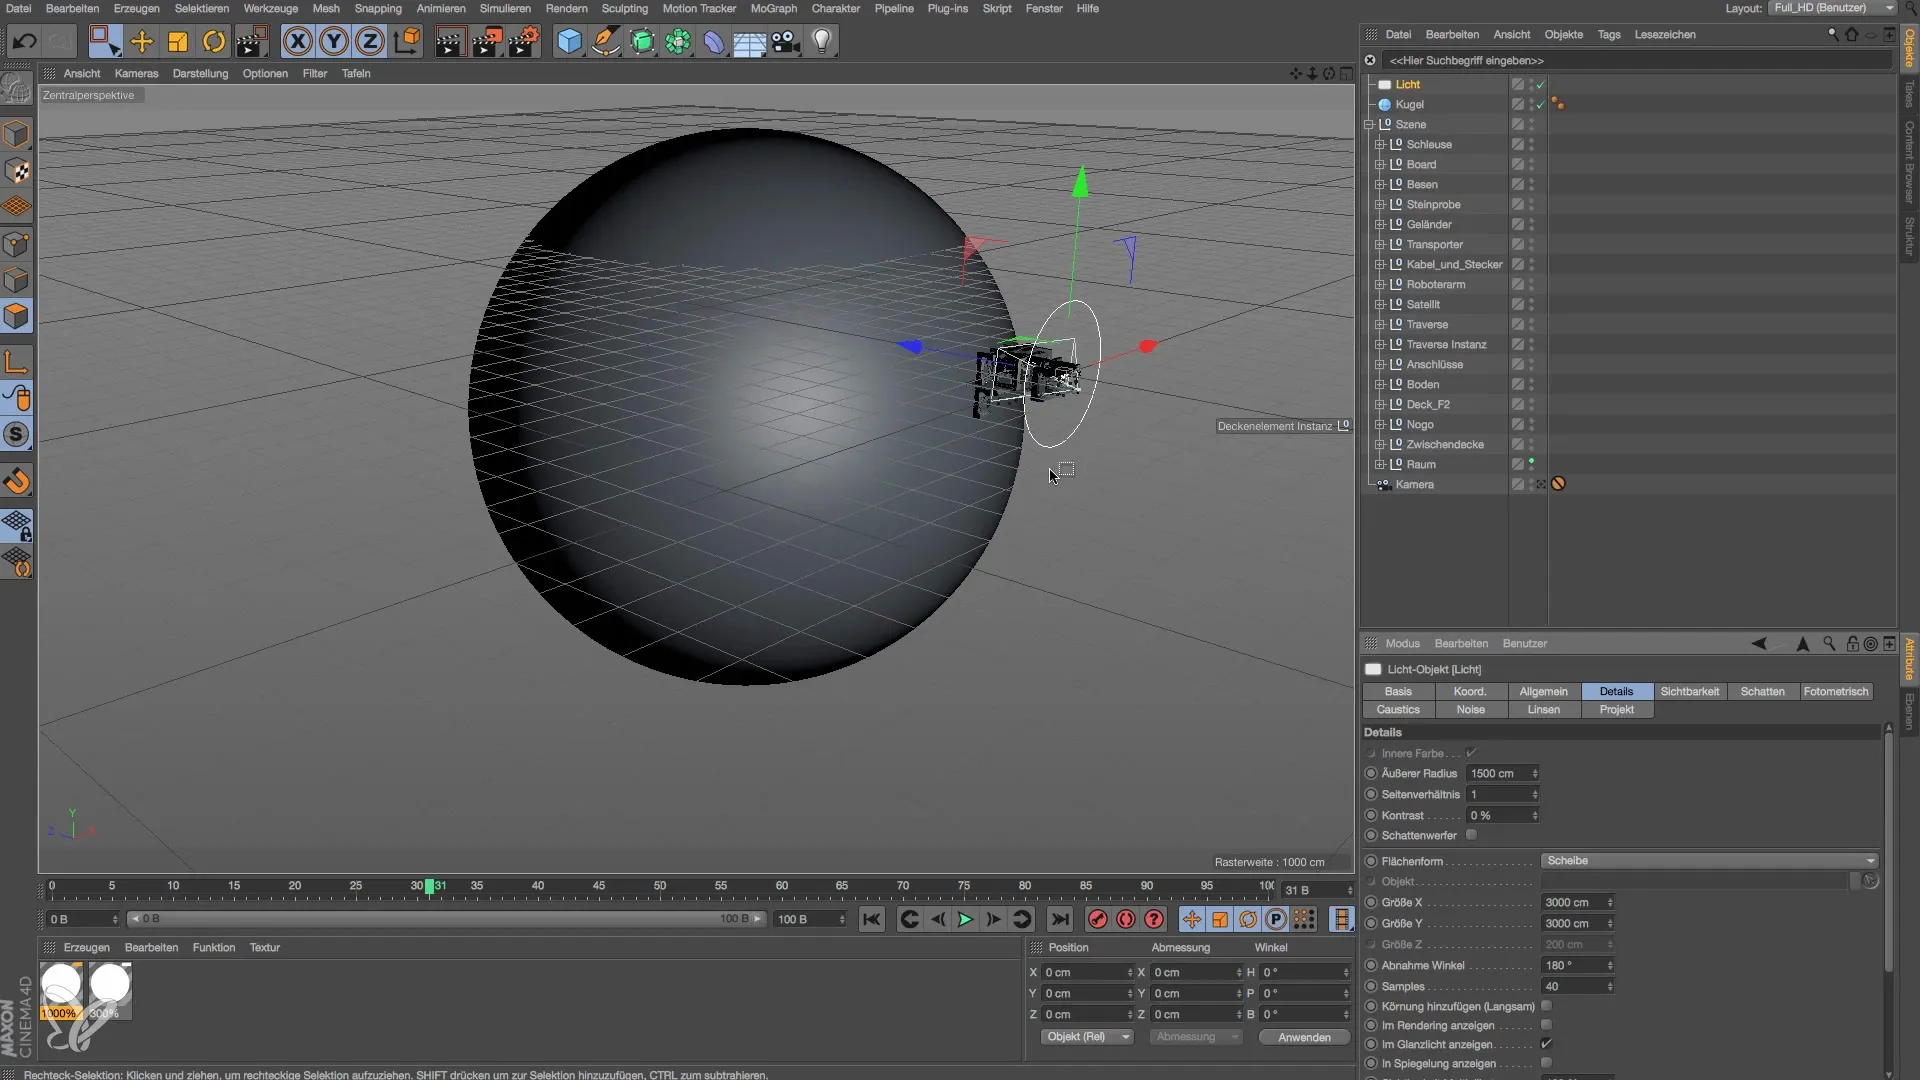Expand the Satellit tree node

coord(1379,304)
